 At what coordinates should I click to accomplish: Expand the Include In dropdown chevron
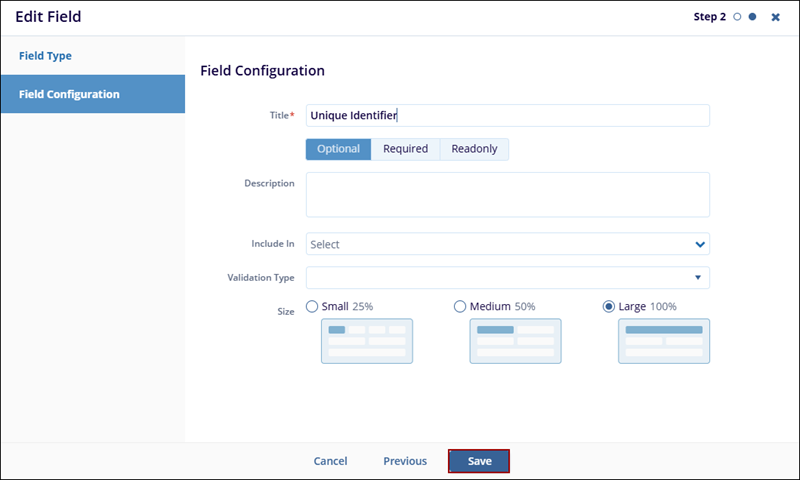tap(699, 244)
